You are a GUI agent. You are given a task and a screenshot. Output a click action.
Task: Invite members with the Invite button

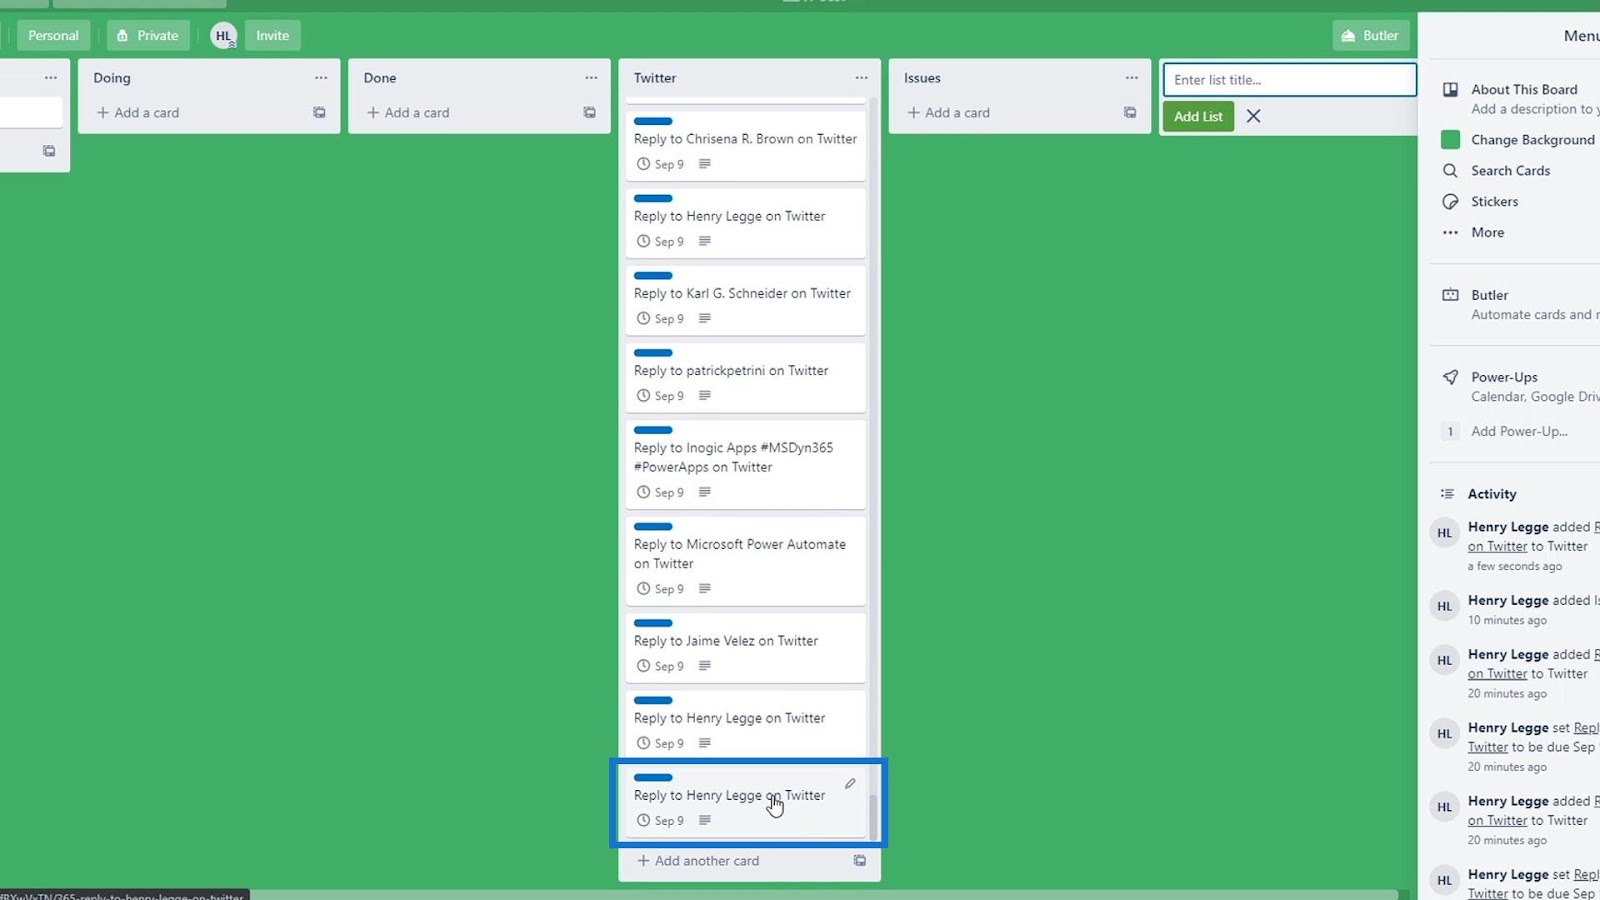pos(272,36)
